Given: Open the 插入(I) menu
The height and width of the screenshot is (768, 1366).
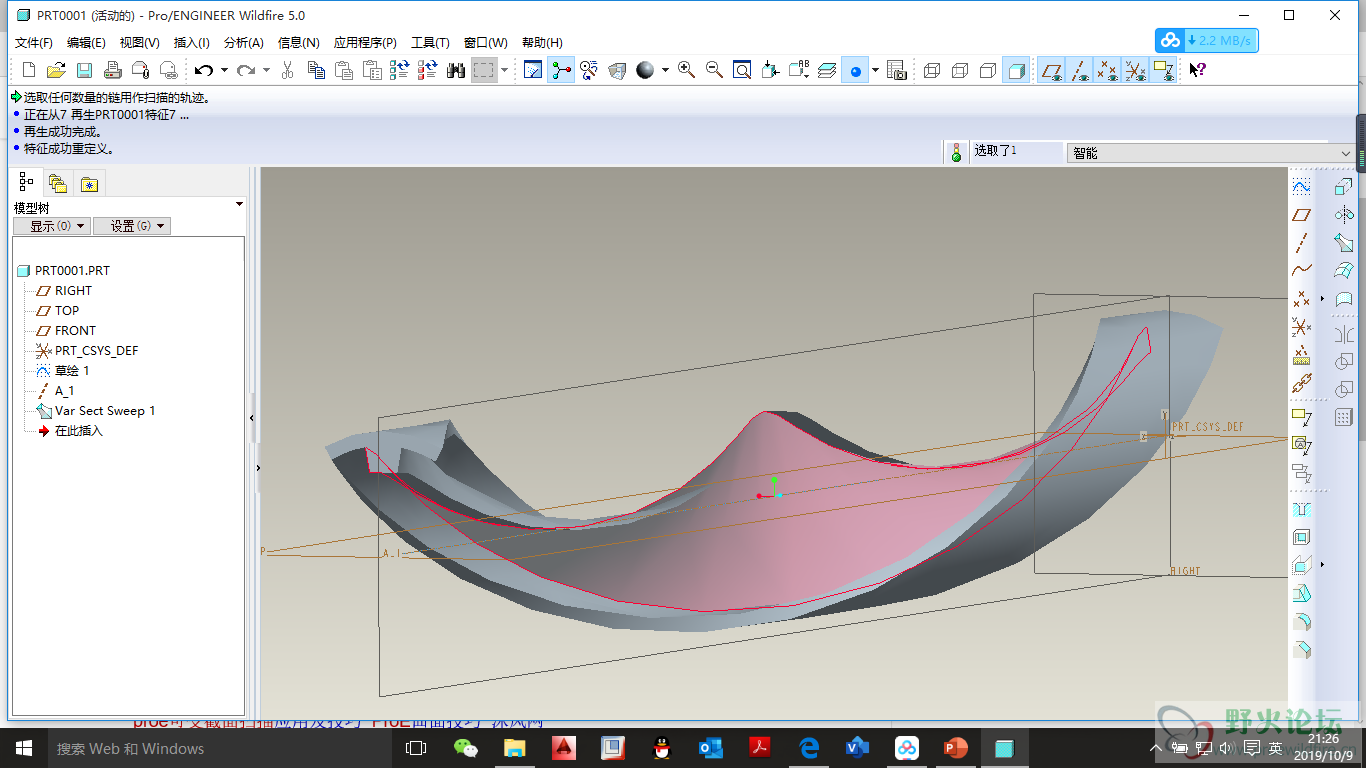Looking at the screenshot, I should [x=191, y=43].
